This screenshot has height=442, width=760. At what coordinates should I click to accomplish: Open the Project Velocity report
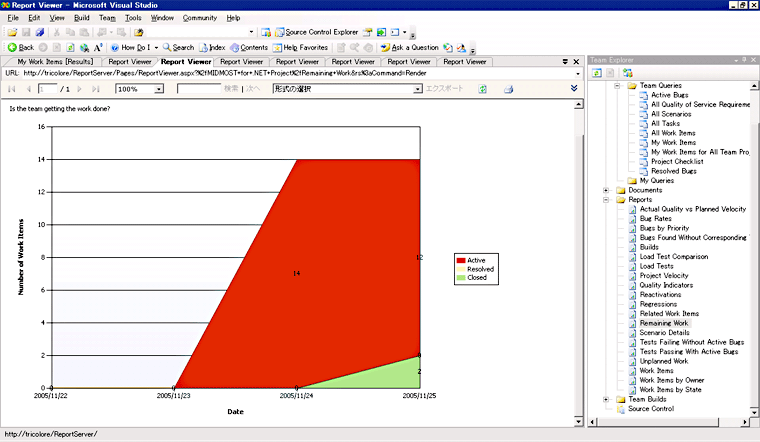point(664,276)
